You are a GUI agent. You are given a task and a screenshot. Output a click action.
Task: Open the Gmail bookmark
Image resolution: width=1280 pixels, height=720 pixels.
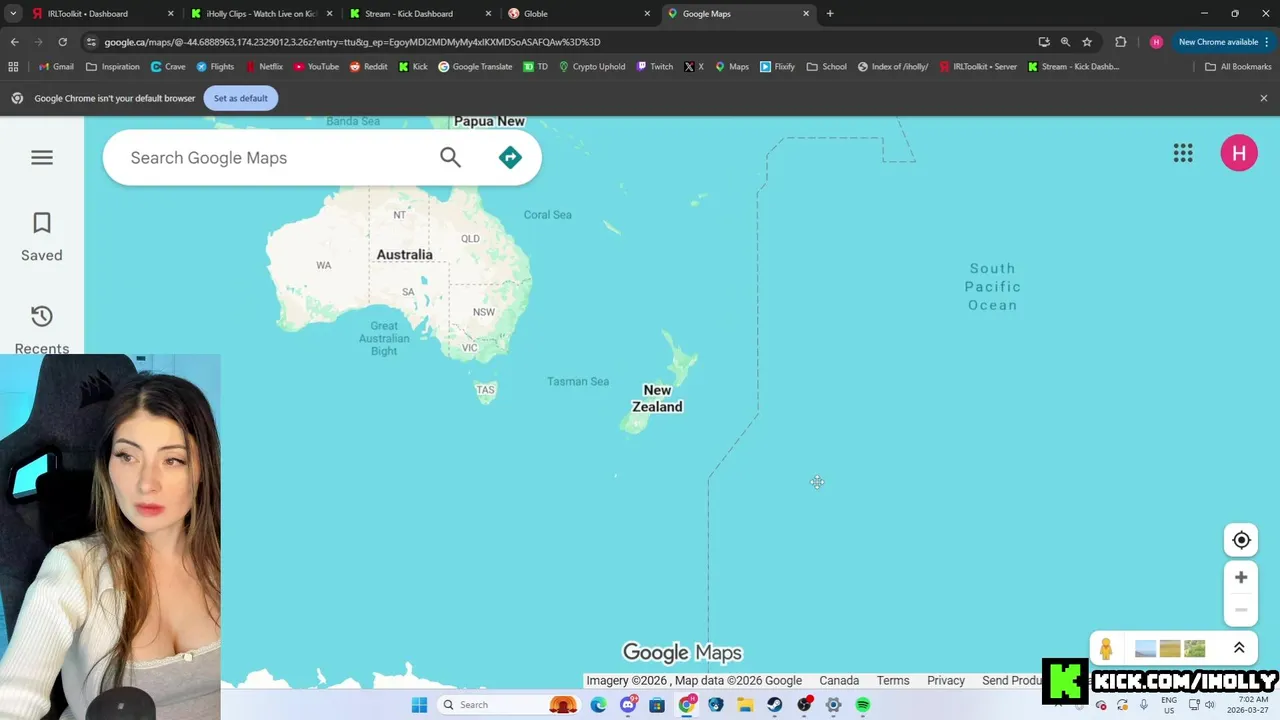(56, 67)
